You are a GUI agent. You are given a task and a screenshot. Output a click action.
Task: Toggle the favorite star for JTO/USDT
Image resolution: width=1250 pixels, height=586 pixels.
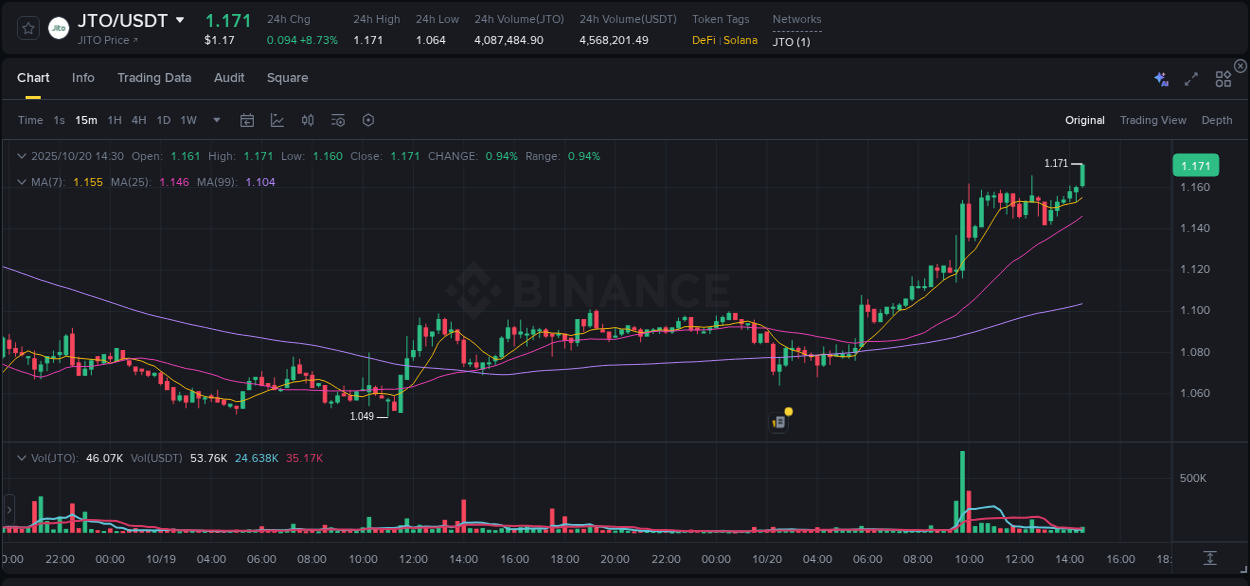(x=28, y=29)
